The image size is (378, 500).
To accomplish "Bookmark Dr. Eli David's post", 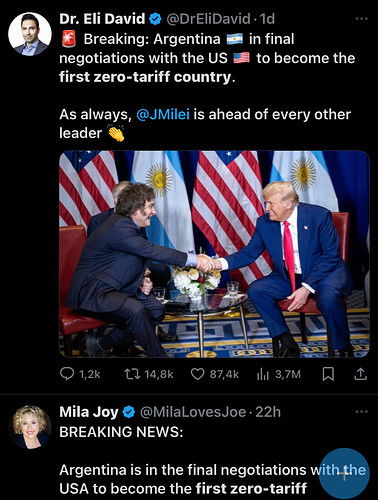I will pyautogui.click(x=328, y=374).
